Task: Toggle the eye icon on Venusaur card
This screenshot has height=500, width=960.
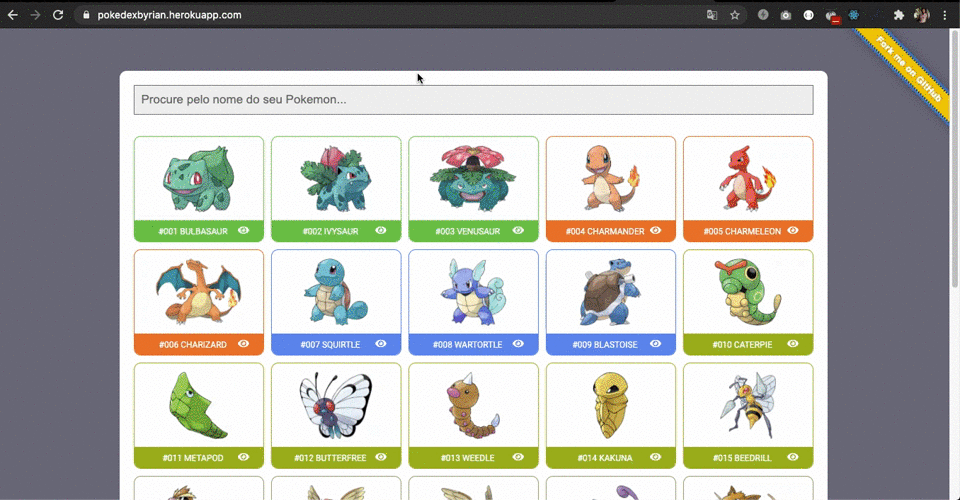Action: click(518, 231)
